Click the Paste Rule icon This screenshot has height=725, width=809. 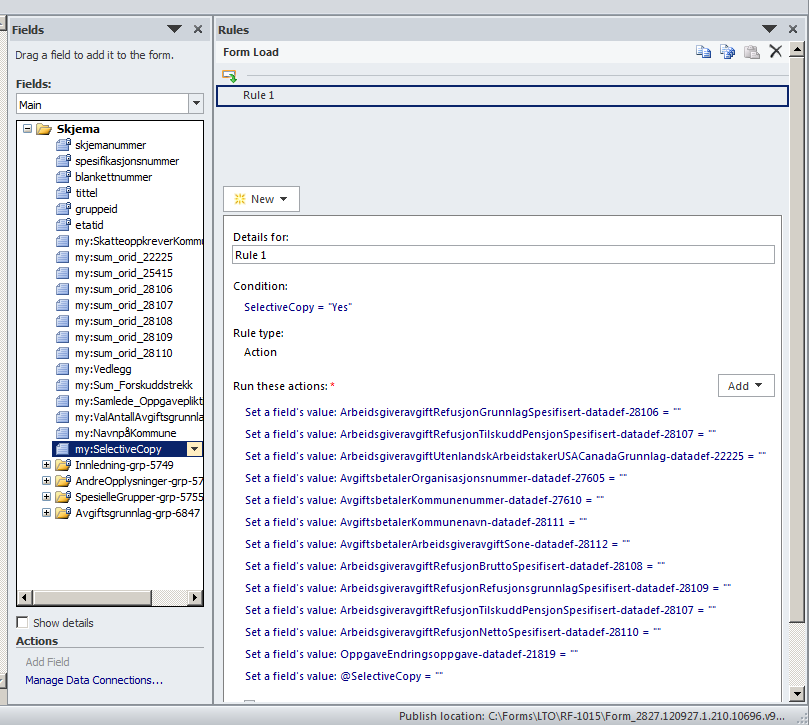tap(752, 52)
